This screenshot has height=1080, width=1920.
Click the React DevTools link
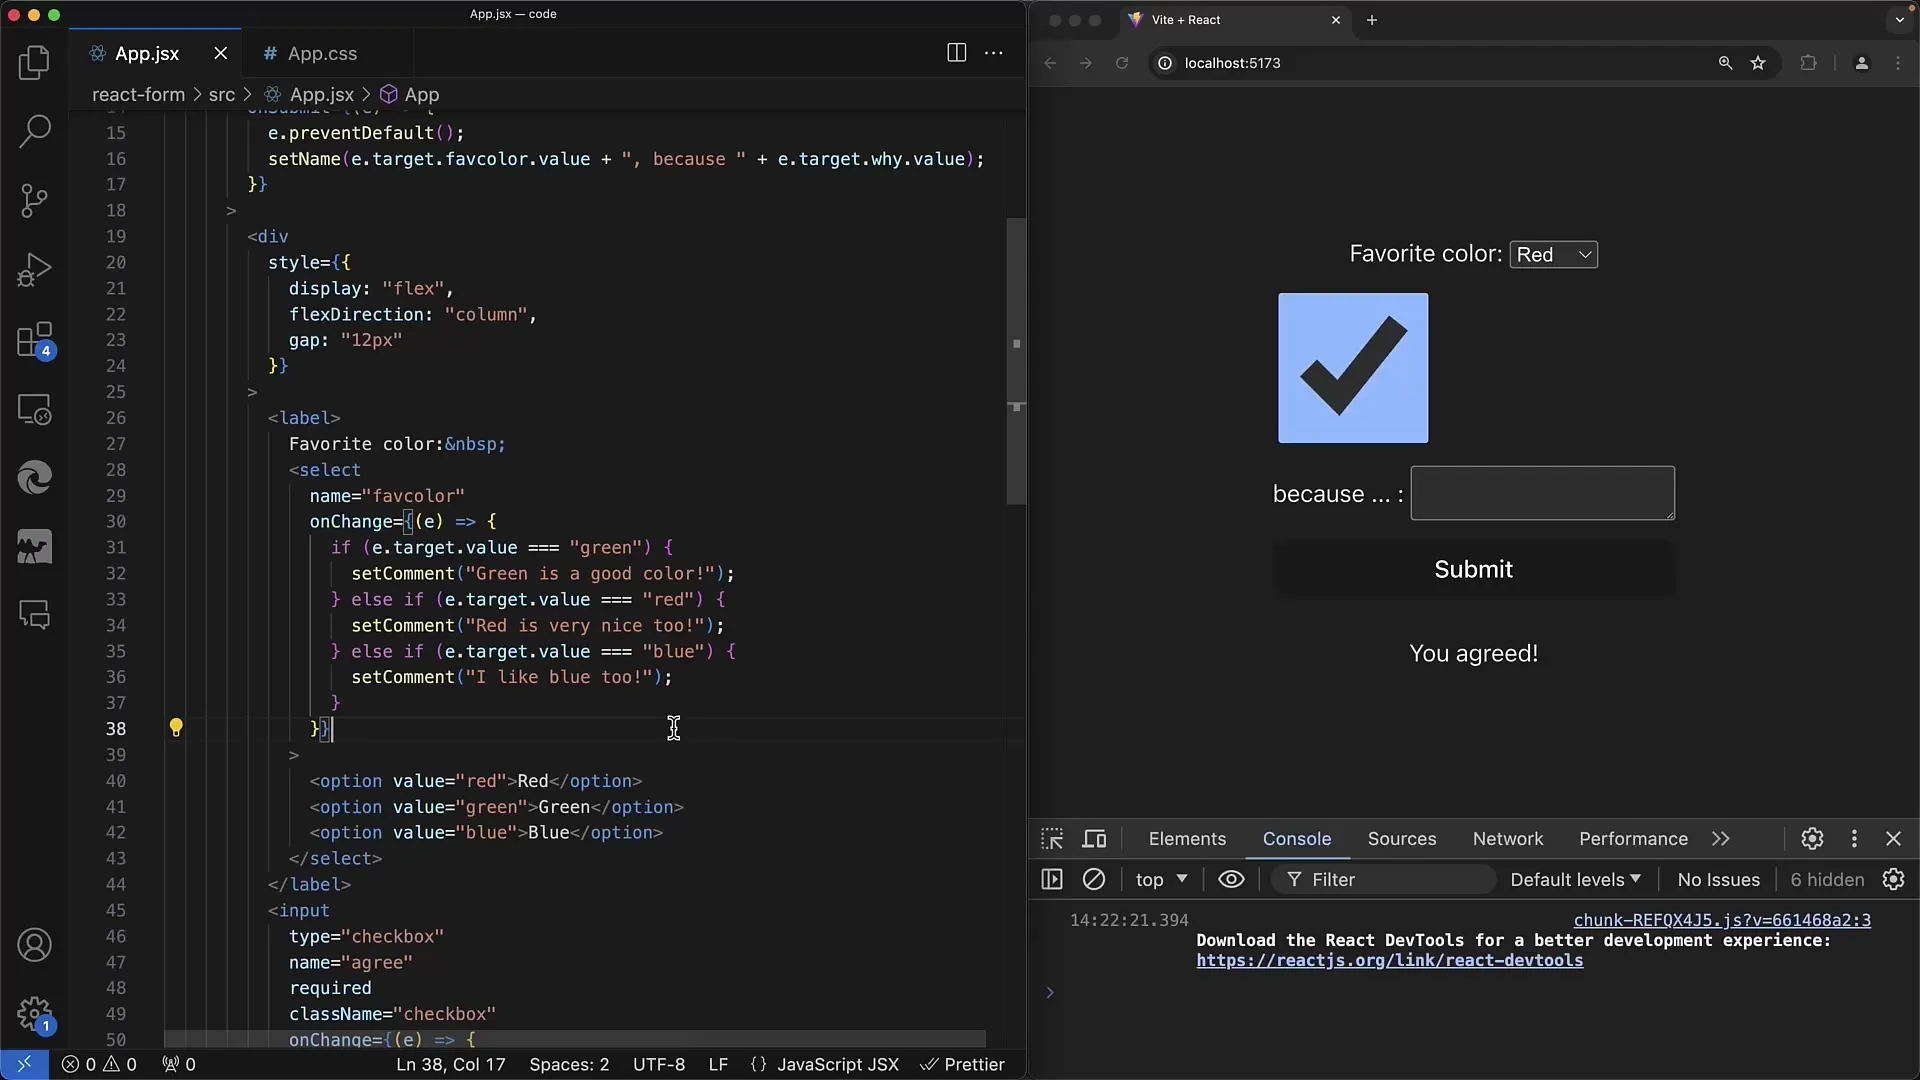[1389, 960]
